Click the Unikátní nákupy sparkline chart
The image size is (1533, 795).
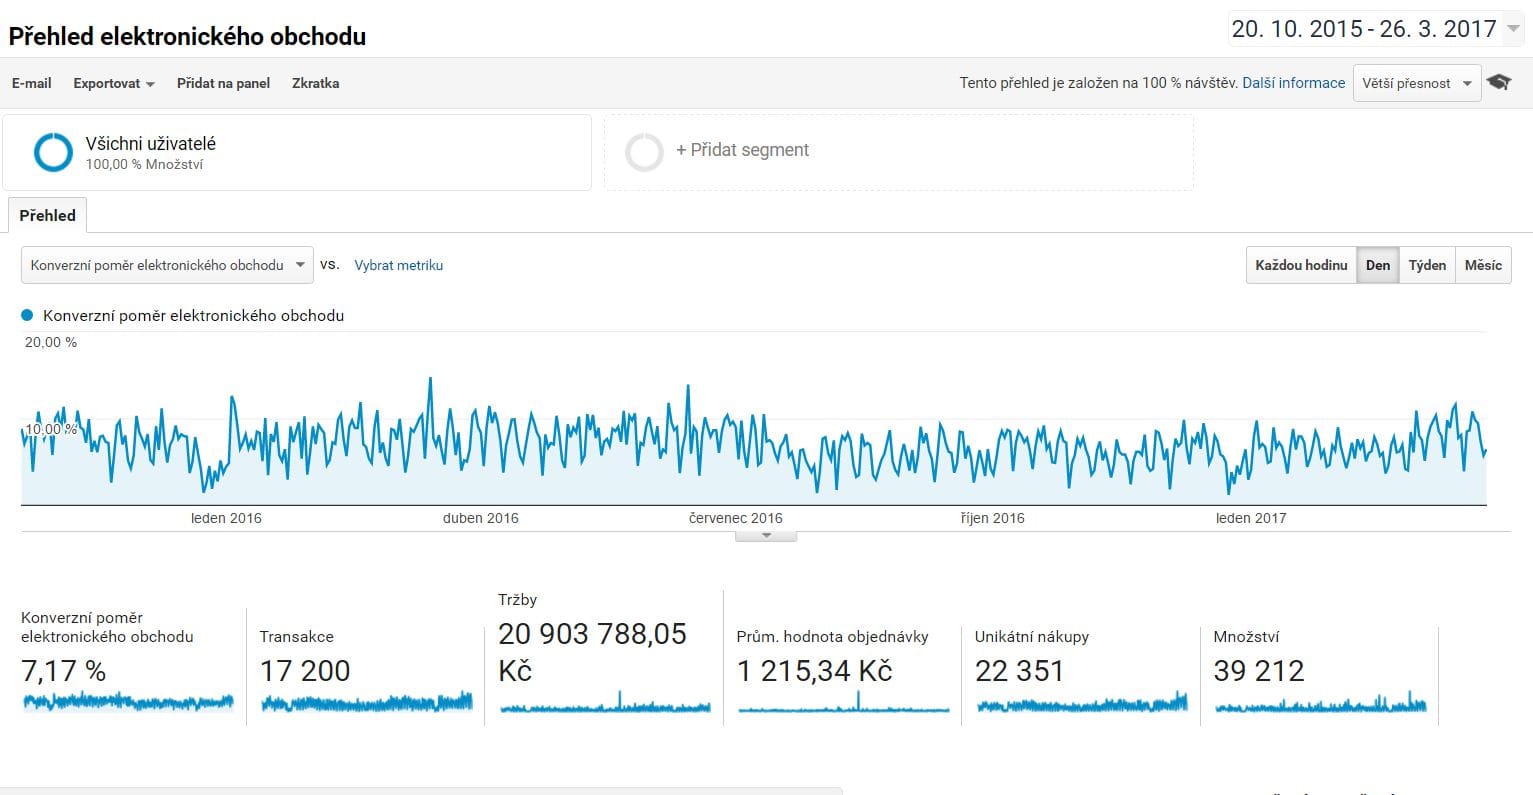point(1081,704)
